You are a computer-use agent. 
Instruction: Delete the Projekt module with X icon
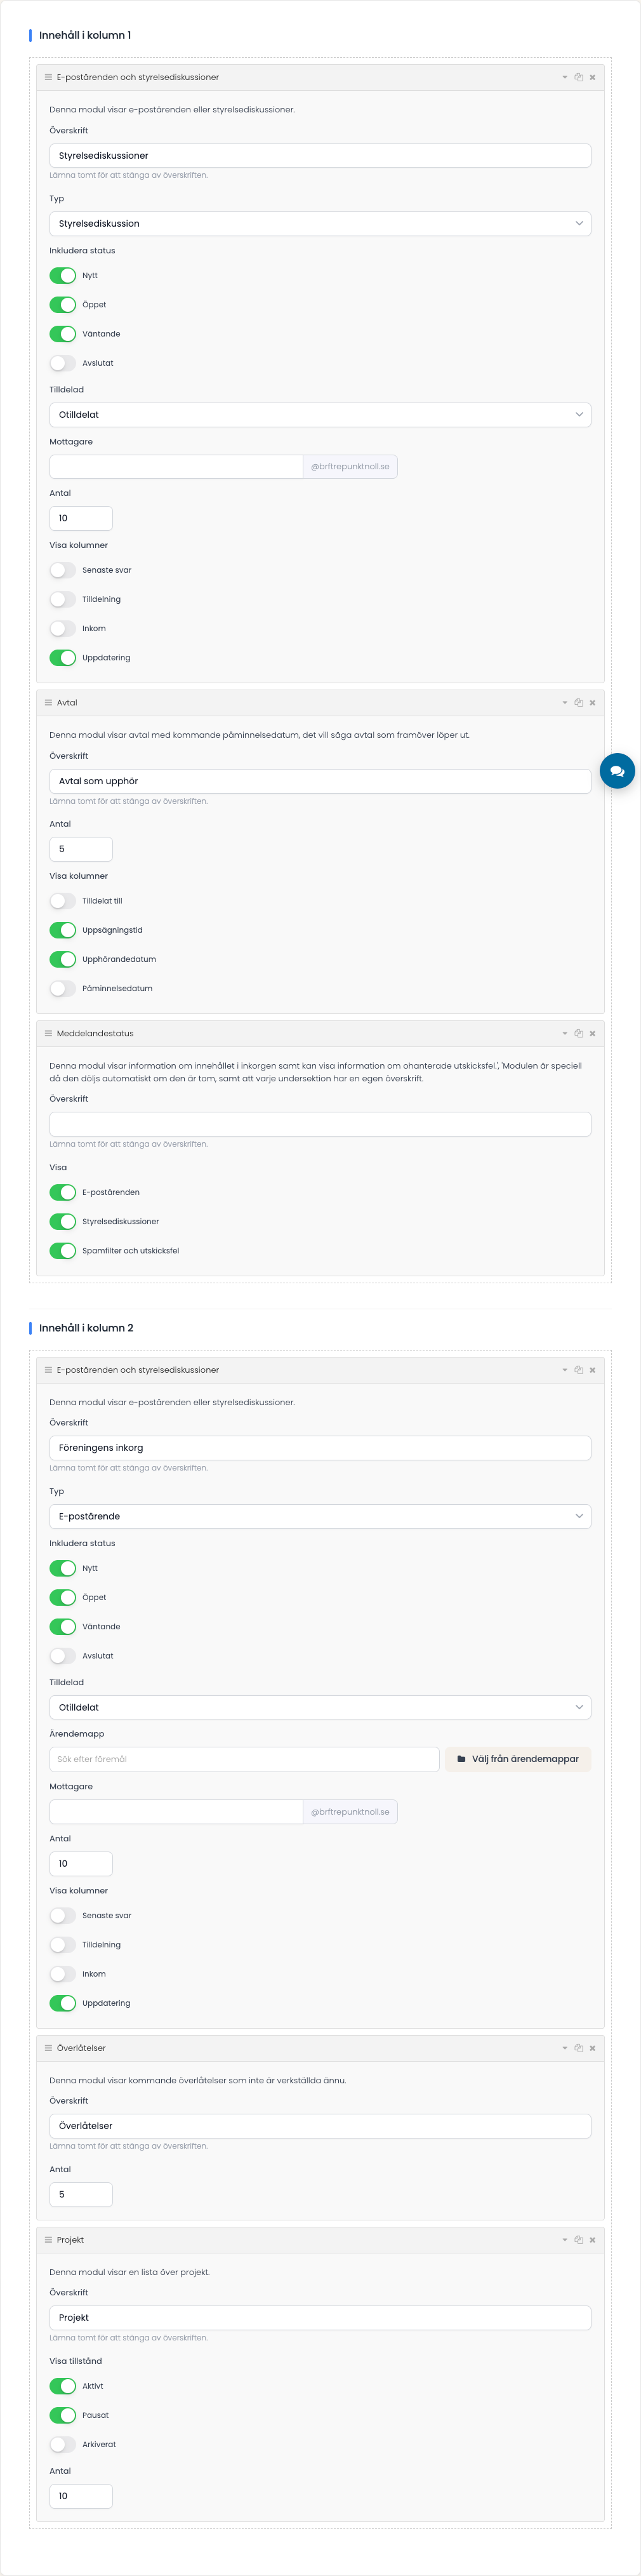[x=593, y=2239]
